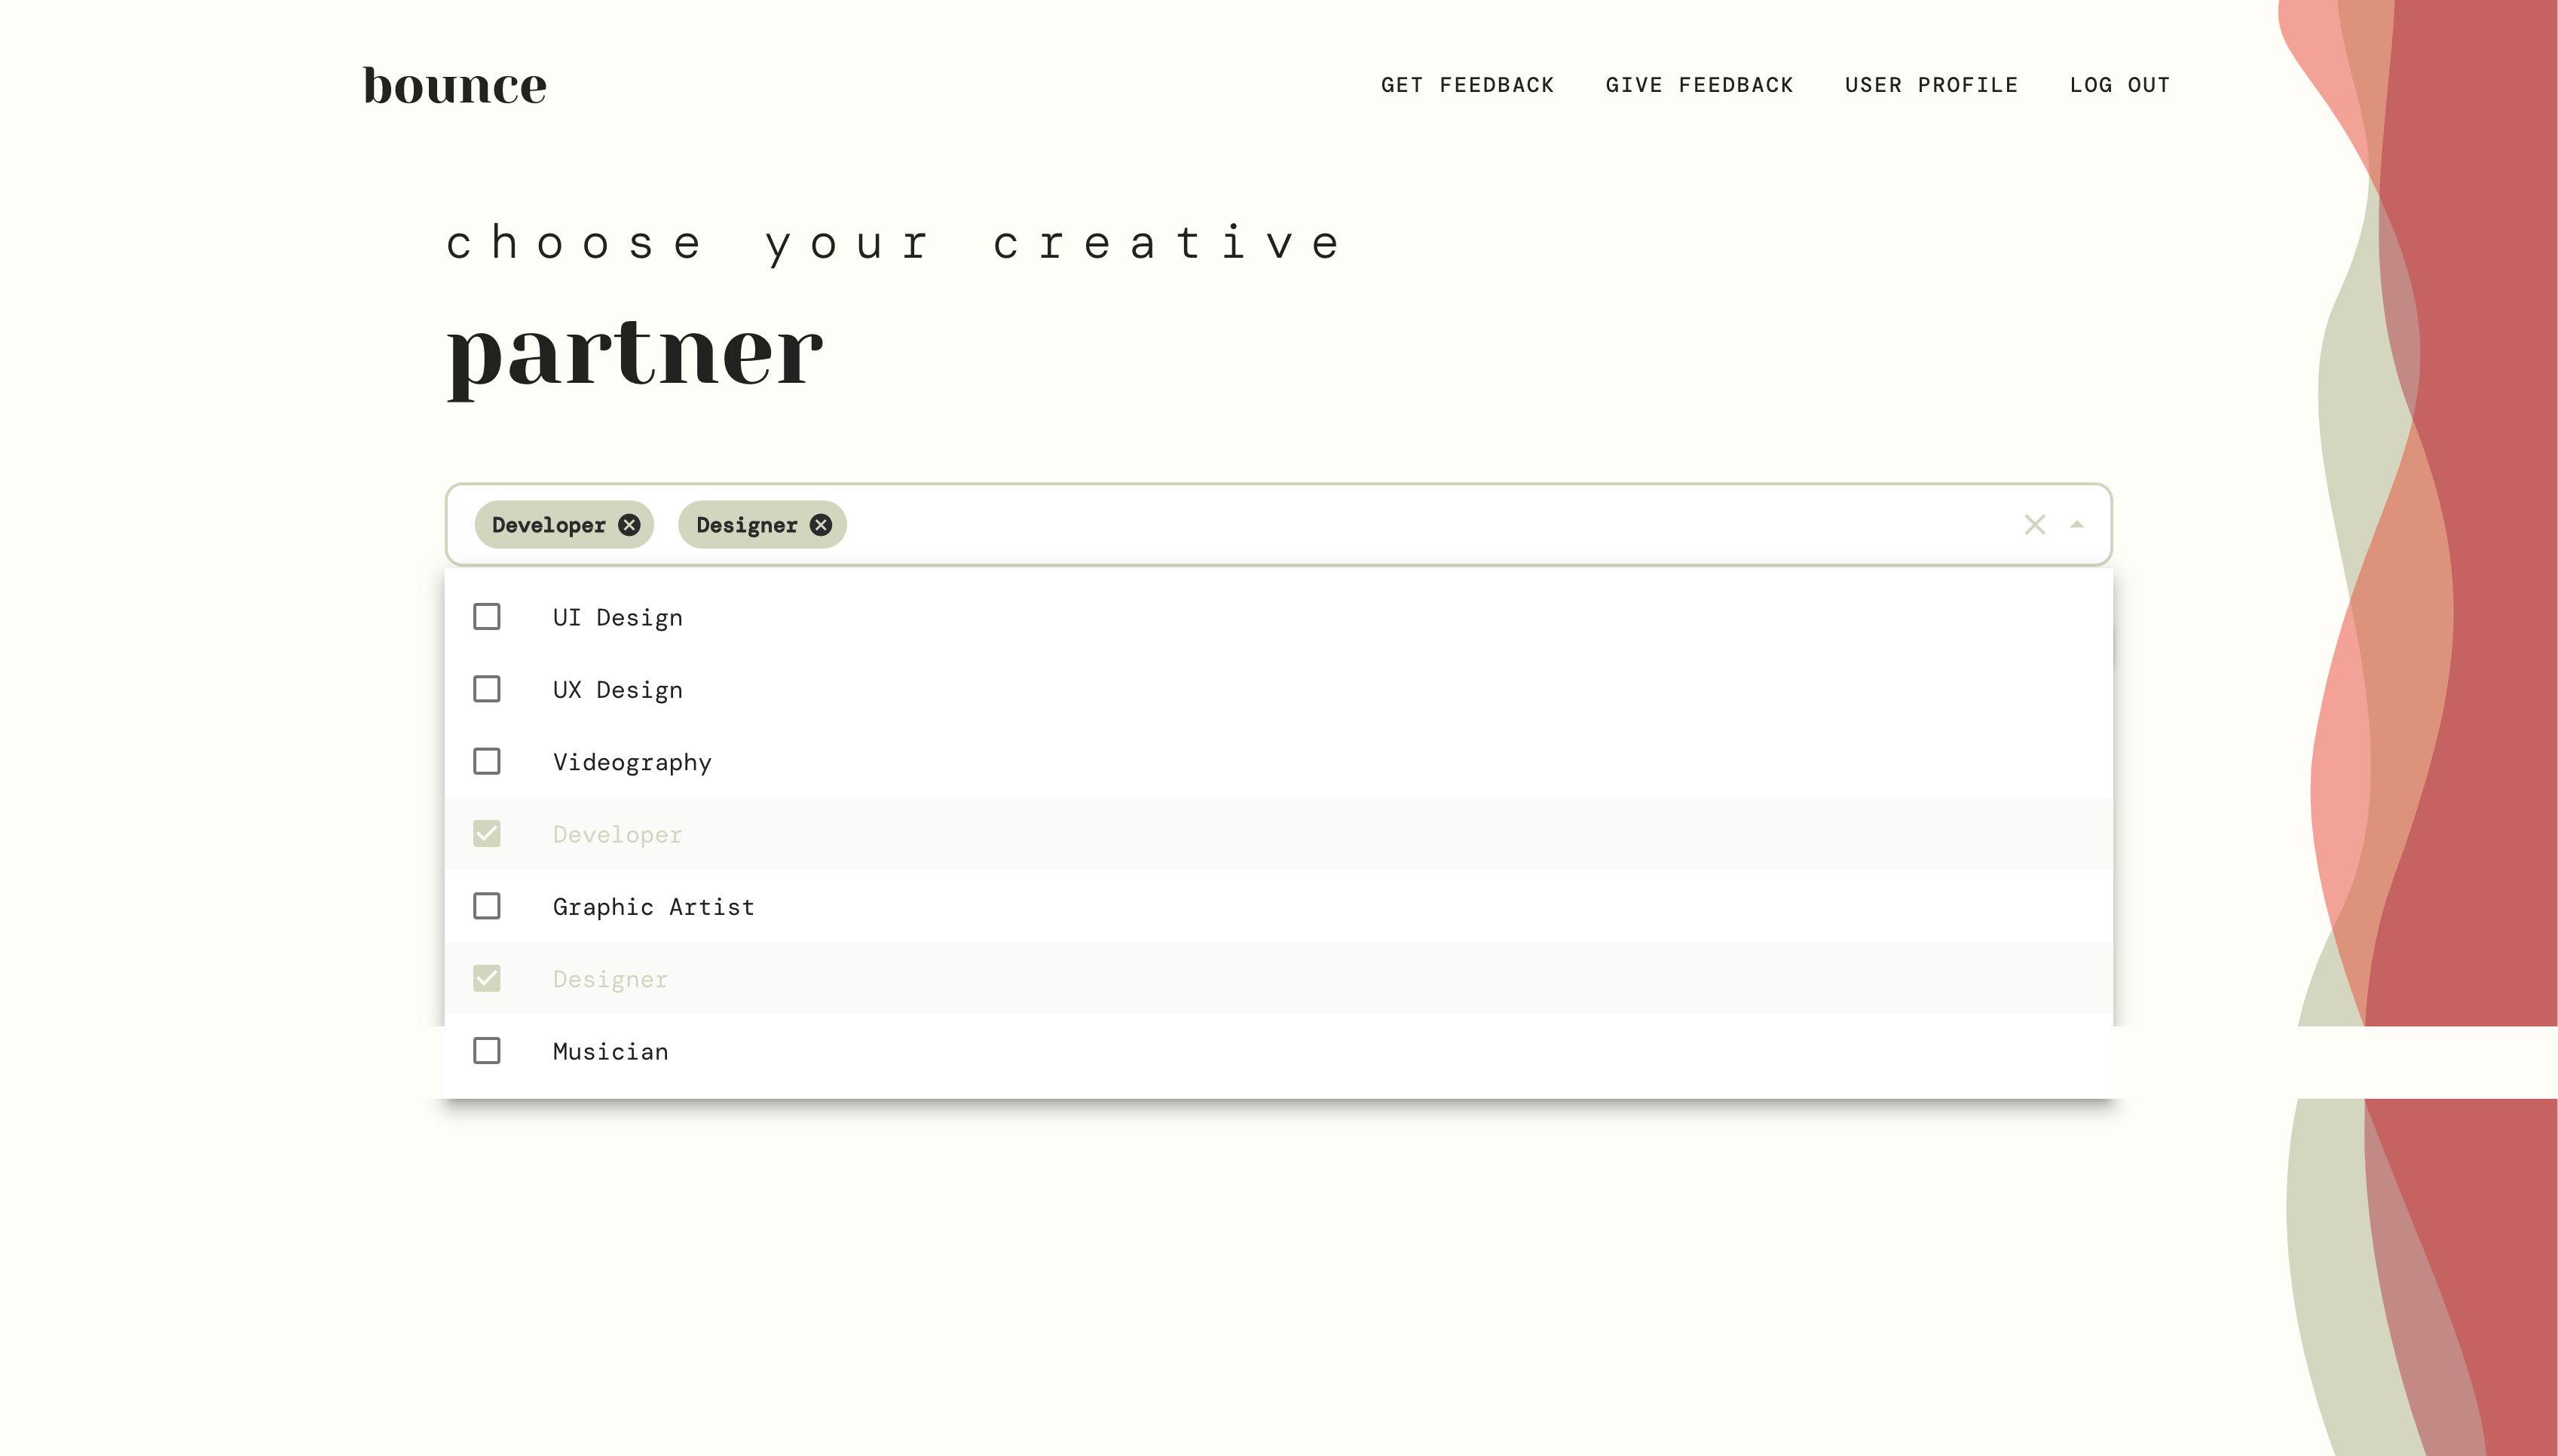Go to Give Feedback in the navigation
Screen dimensions: 2558x1456
click(x=1699, y=85)
